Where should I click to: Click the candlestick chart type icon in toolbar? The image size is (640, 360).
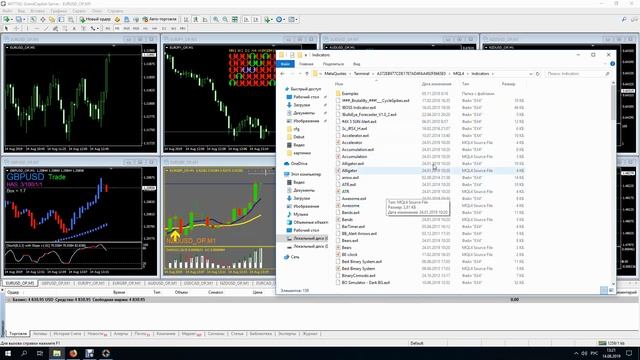[x=196, y=20]
